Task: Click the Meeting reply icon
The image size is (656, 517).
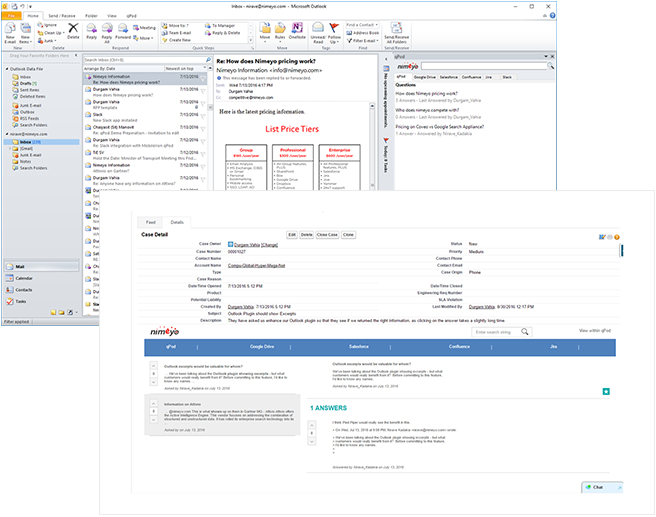Action: pos(144,28)
